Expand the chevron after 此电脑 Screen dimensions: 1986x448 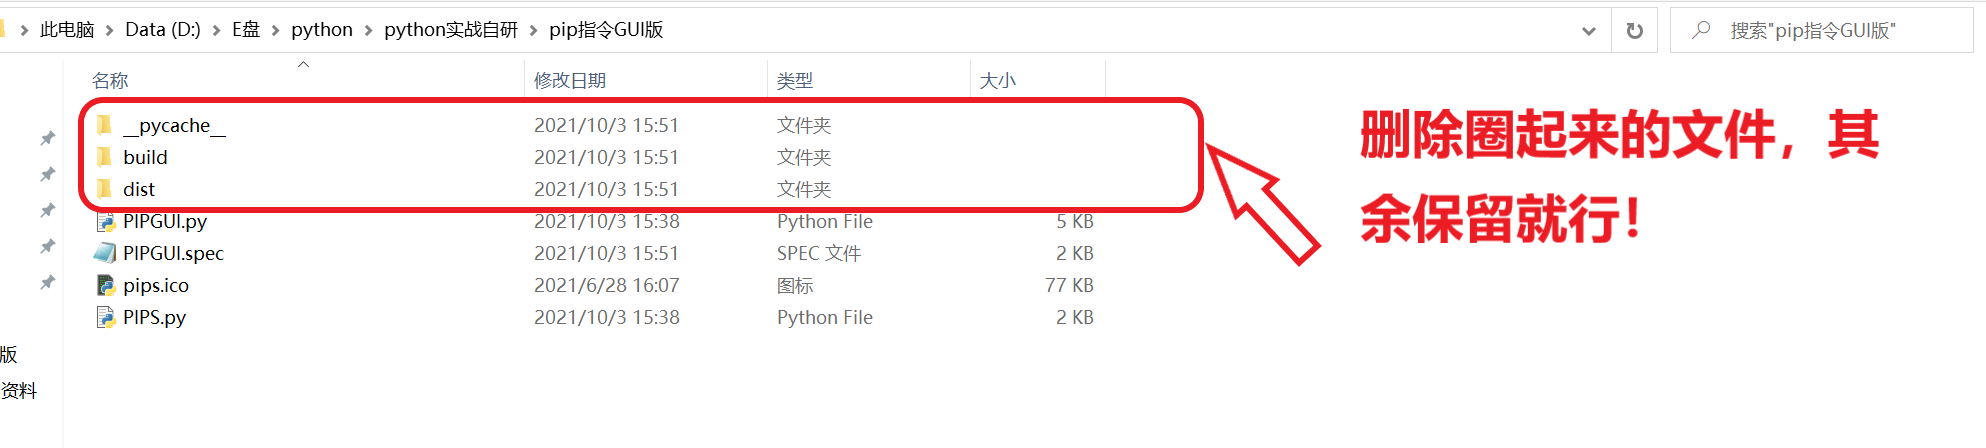tap(109, 30)
